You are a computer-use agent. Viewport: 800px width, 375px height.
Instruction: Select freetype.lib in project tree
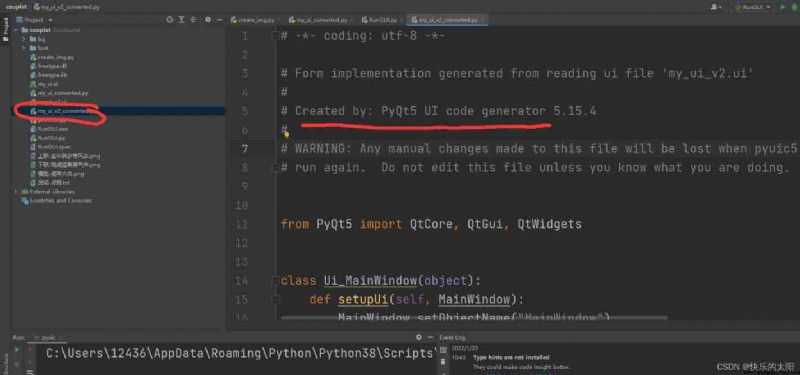tap(52, 75)
